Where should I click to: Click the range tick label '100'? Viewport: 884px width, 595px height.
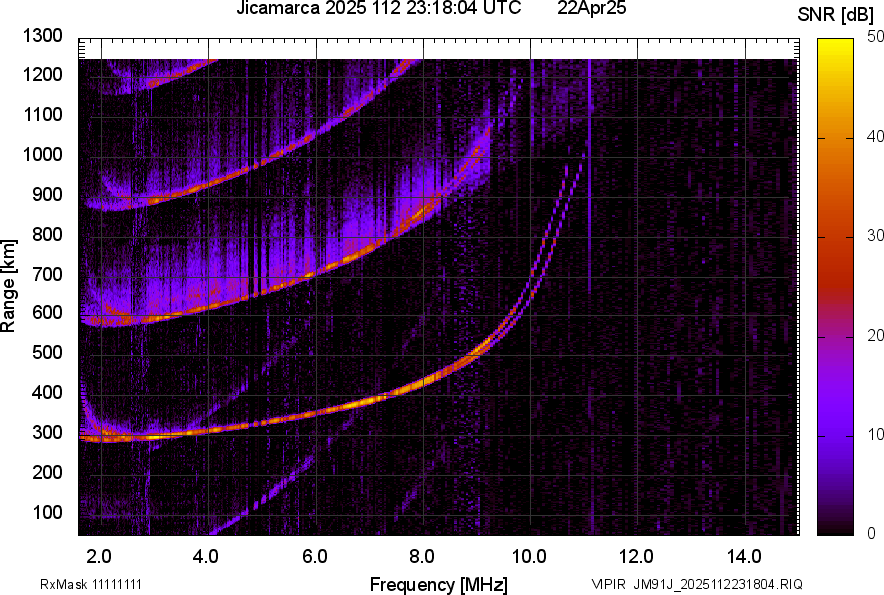pos(47,512)
